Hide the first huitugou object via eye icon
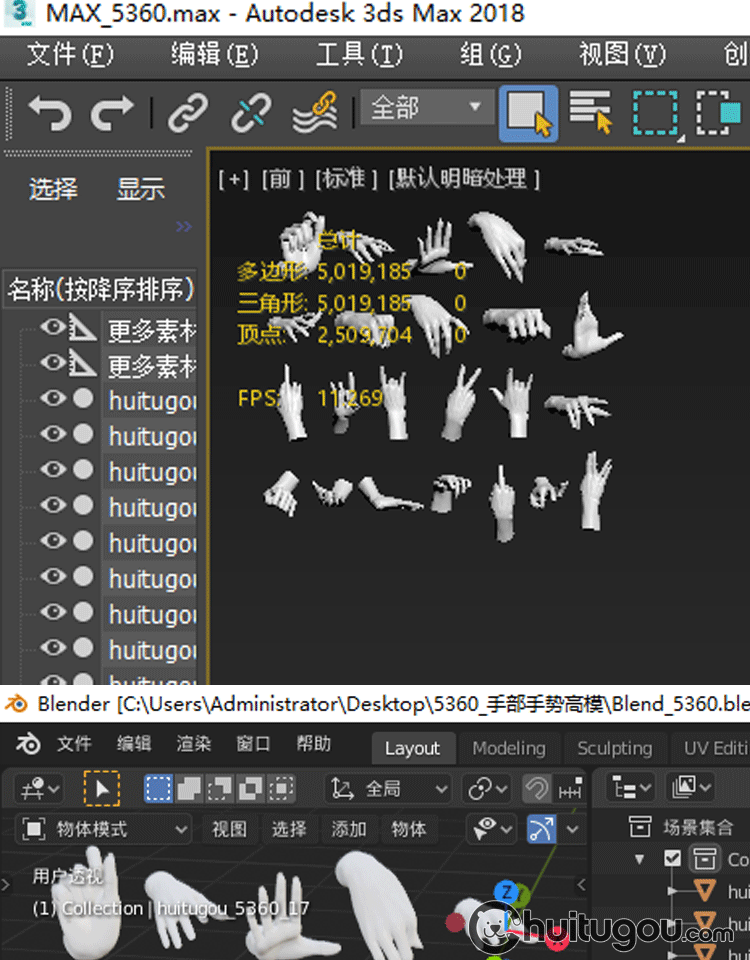 click(x=52, y=399)
